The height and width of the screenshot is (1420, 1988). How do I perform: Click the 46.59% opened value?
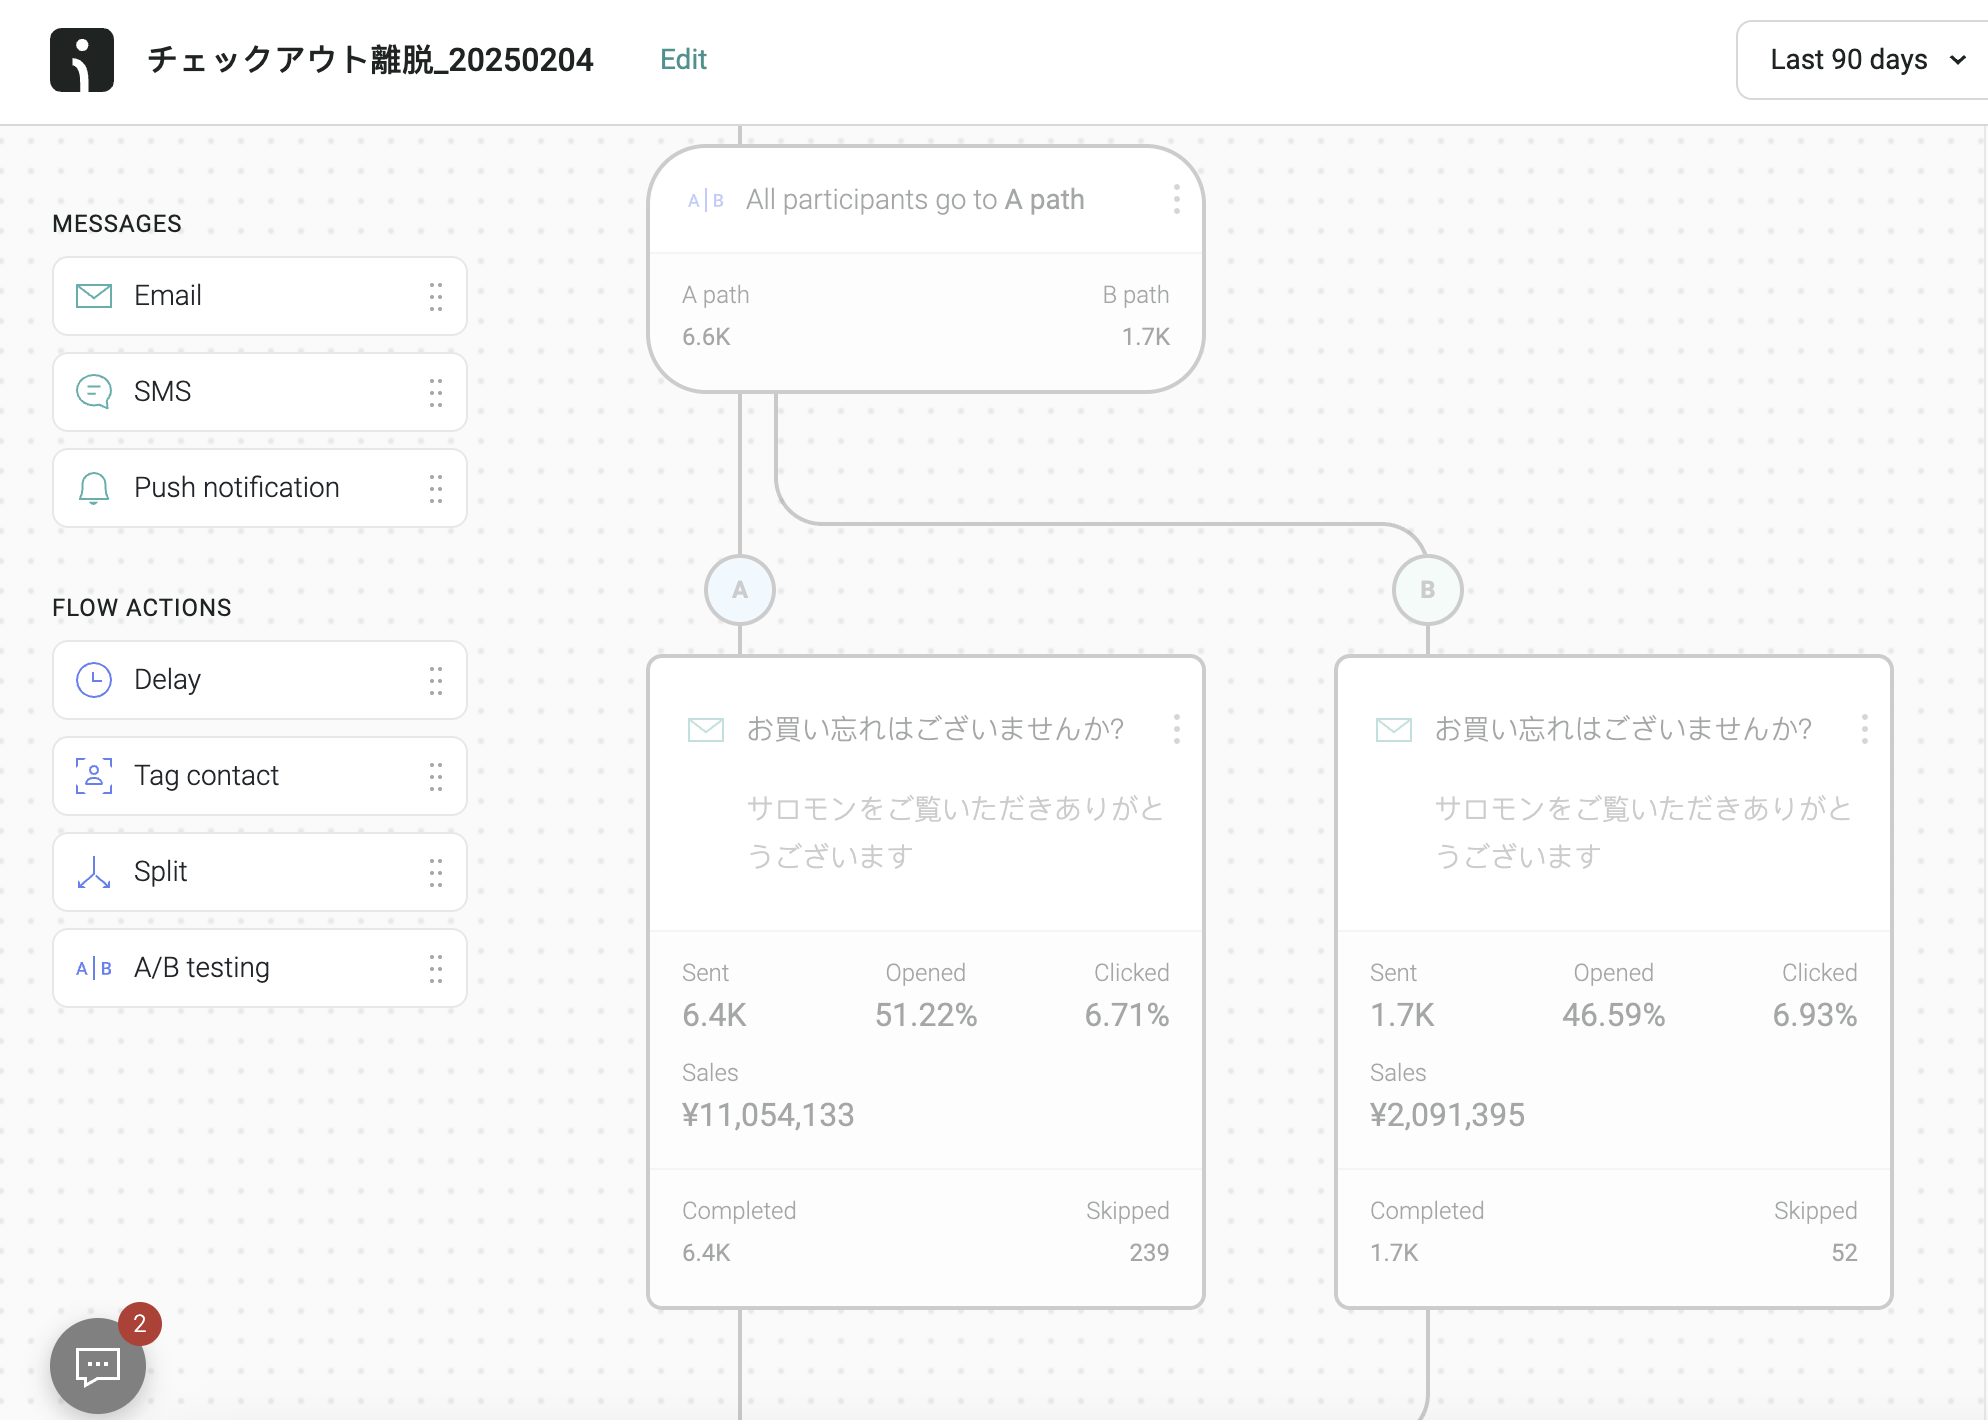coord(1614,1015)
